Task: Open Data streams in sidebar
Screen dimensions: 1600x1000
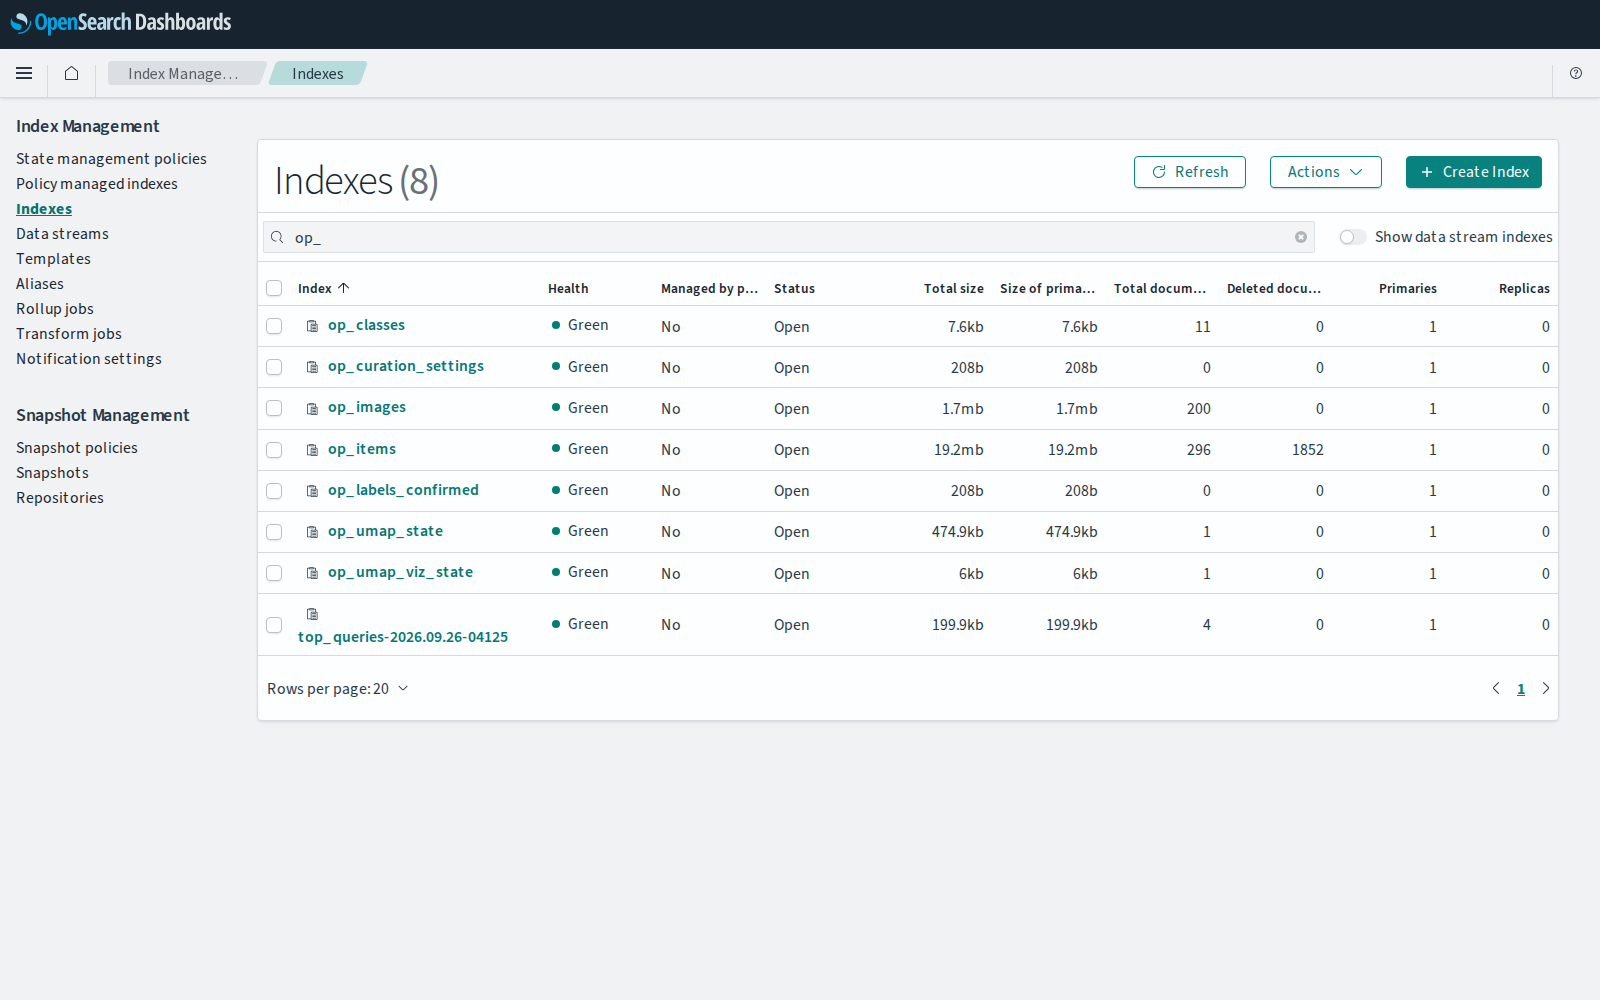Action: (62, 234)
